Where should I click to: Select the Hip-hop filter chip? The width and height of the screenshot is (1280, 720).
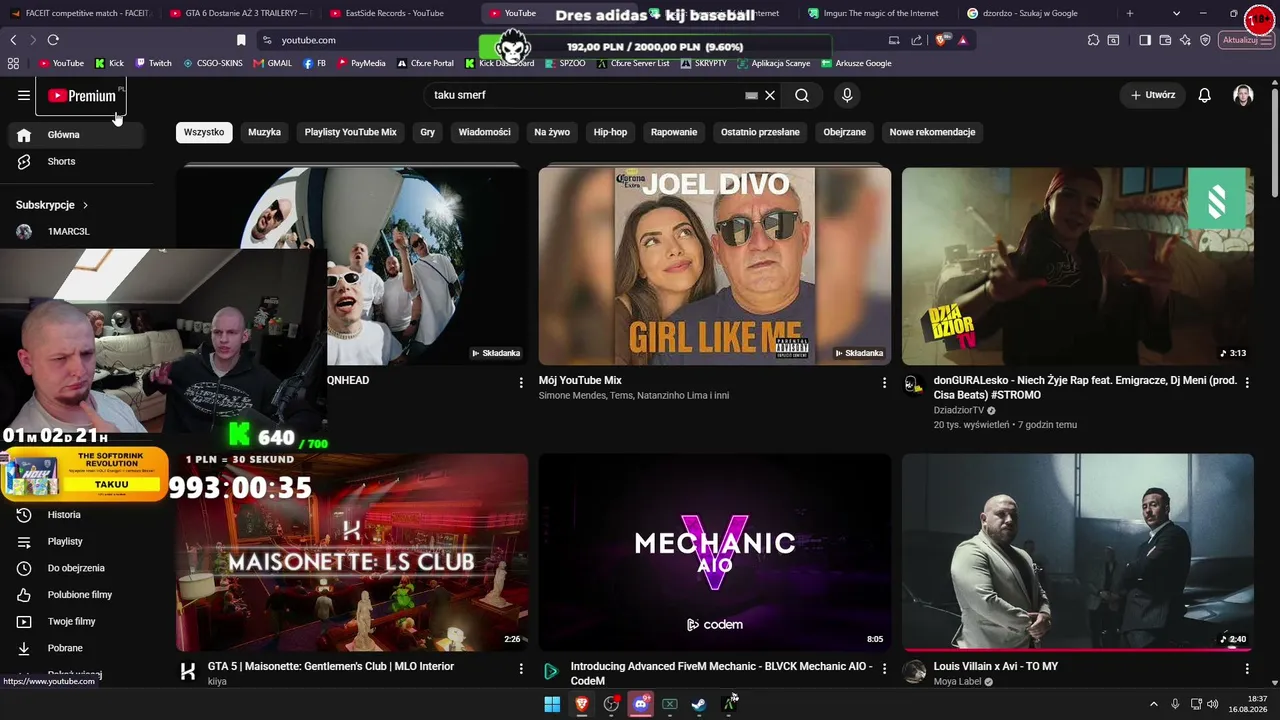(x=610, y=132)
